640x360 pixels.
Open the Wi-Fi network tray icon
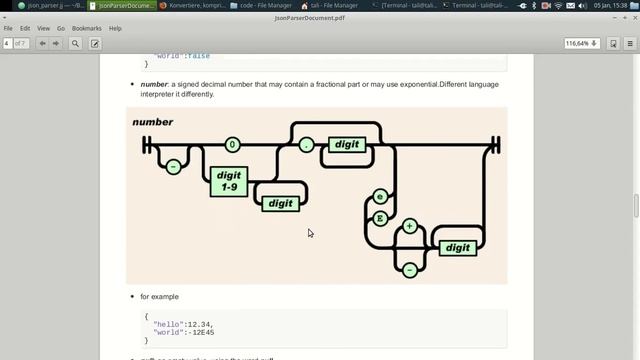click(558, 5)
